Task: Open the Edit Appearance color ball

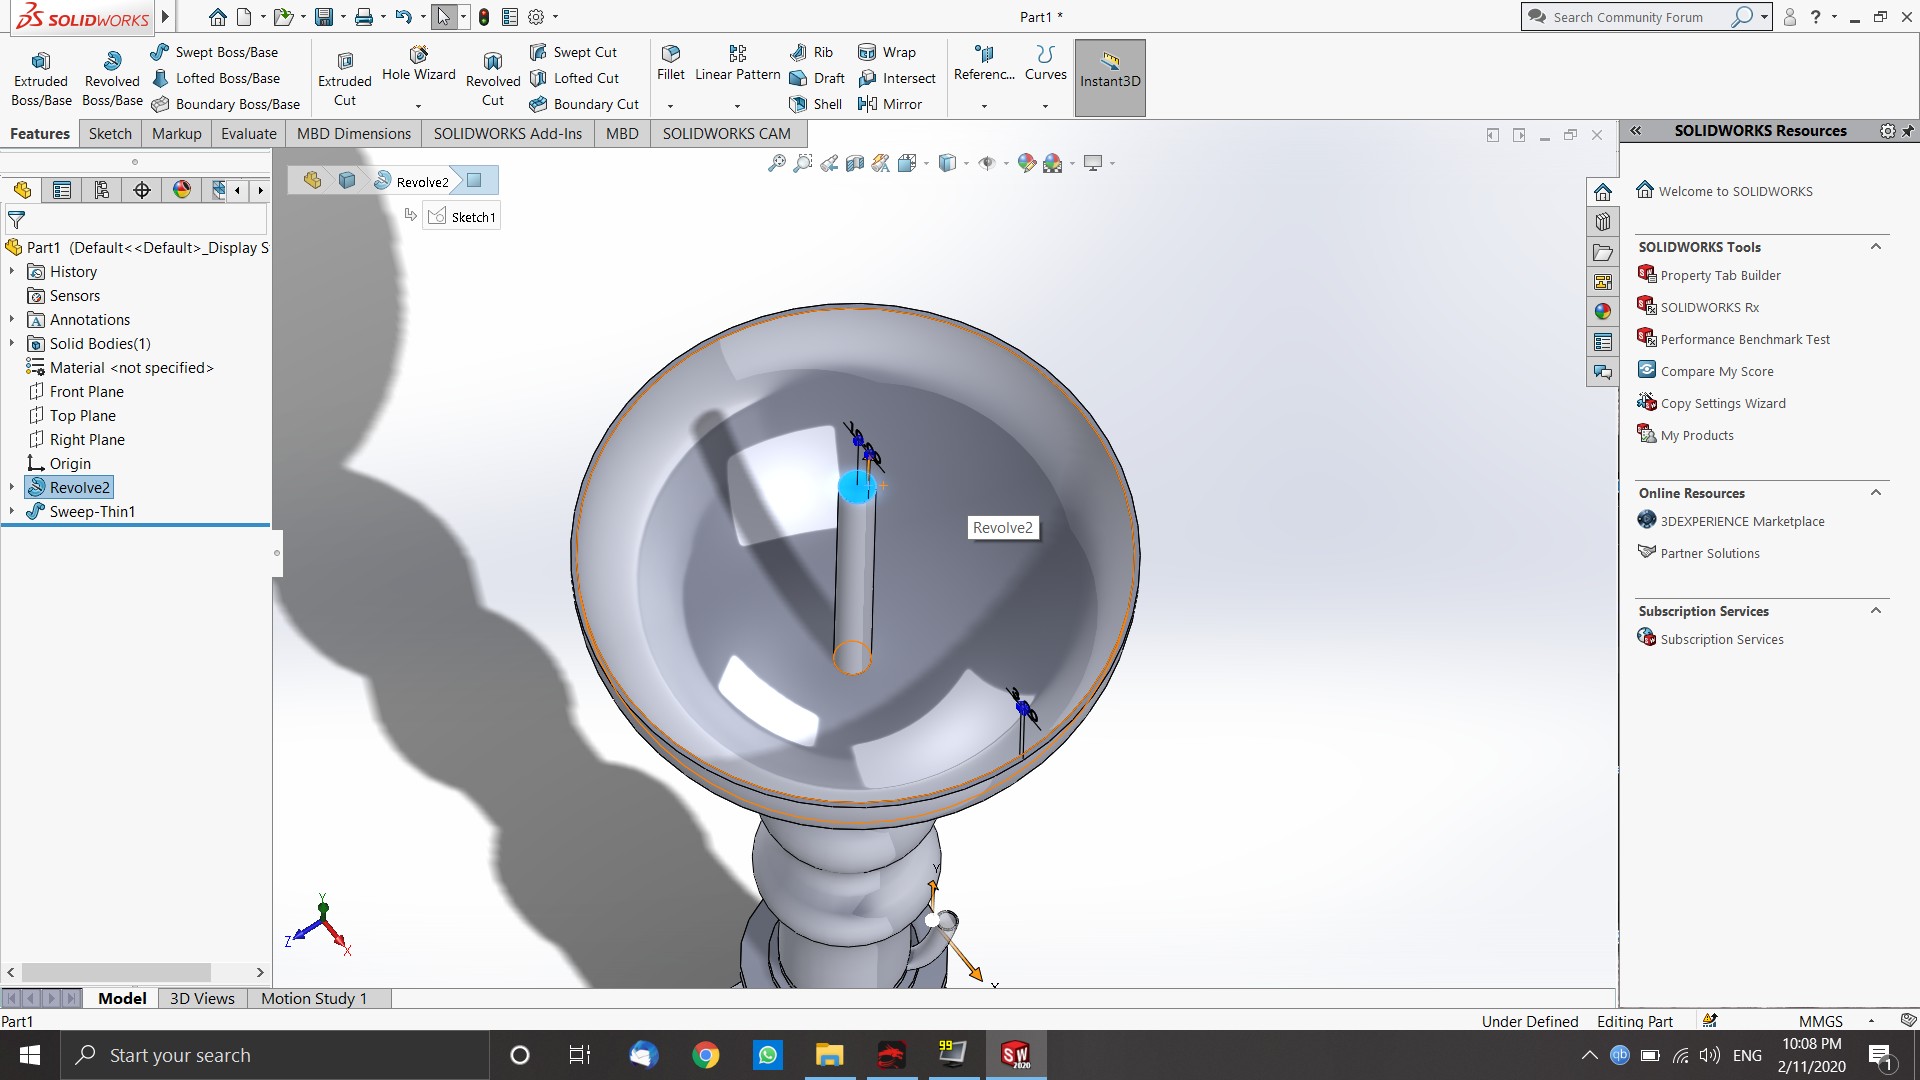Action: coord(1026,163)
